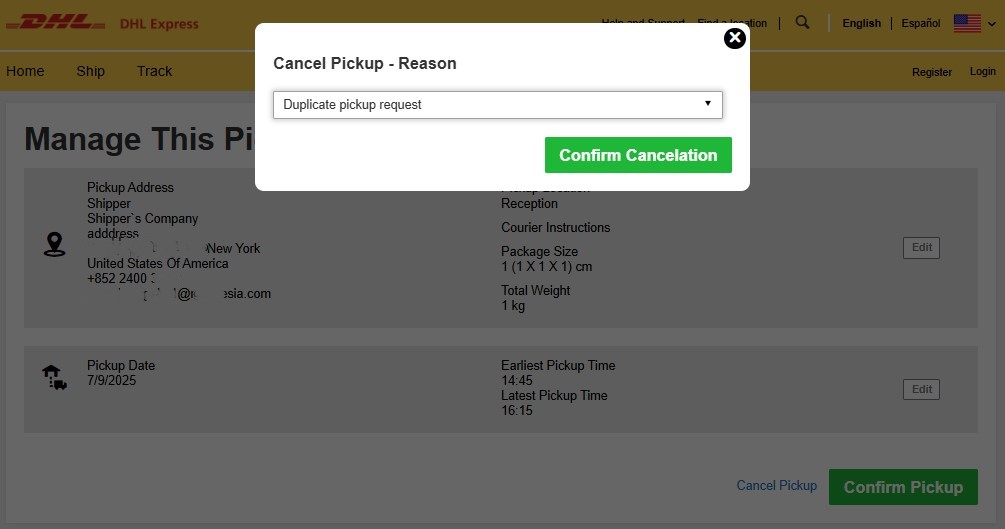Screen dimensions: 1005x529
Task: Switch language to Español
Action: point(920,23)
